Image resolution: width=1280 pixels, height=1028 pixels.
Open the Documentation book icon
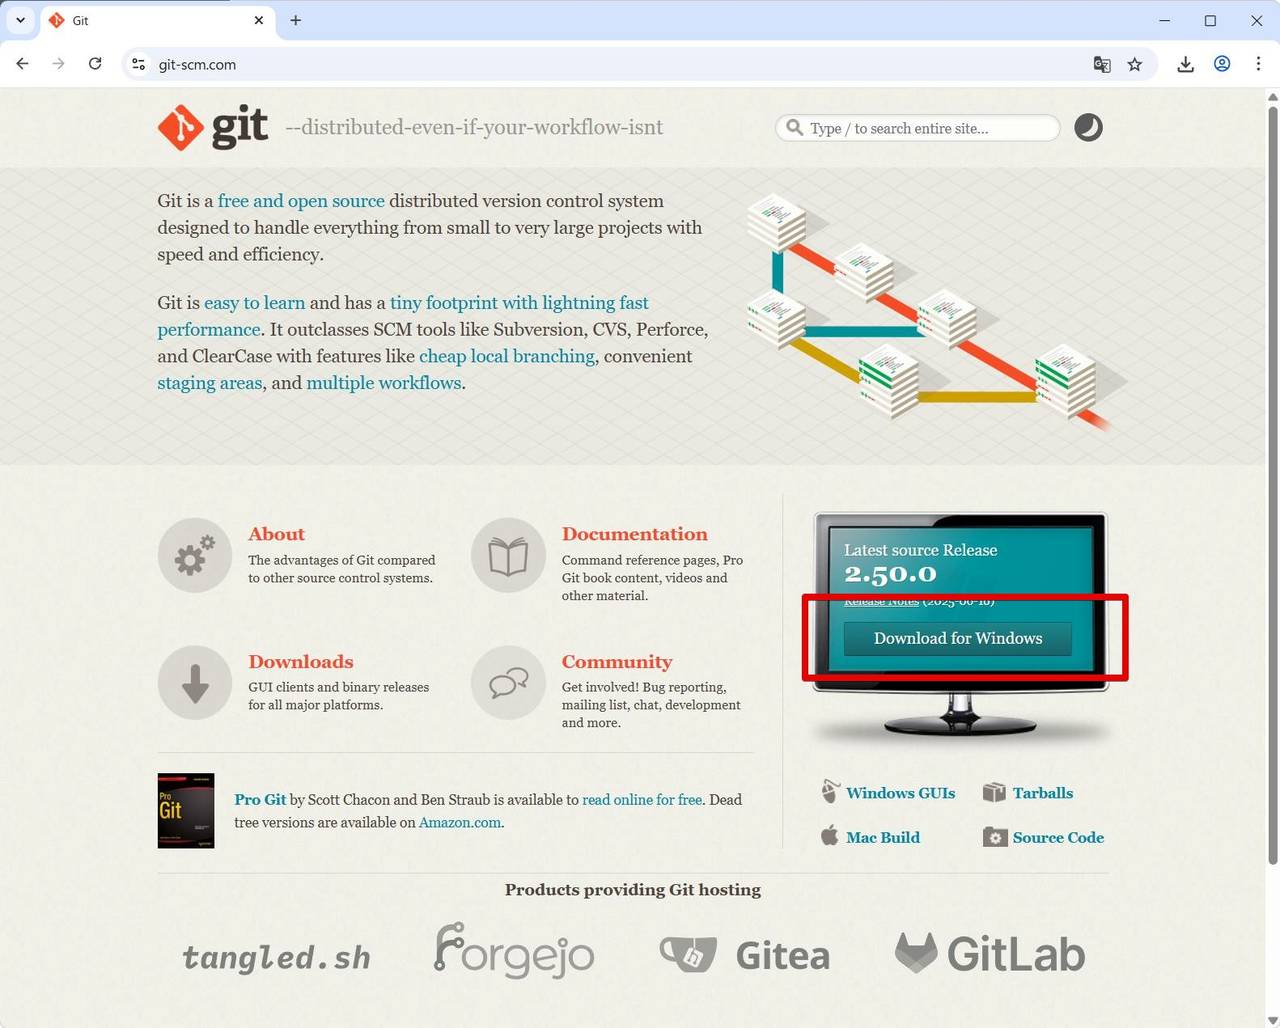tap(508, 555)
